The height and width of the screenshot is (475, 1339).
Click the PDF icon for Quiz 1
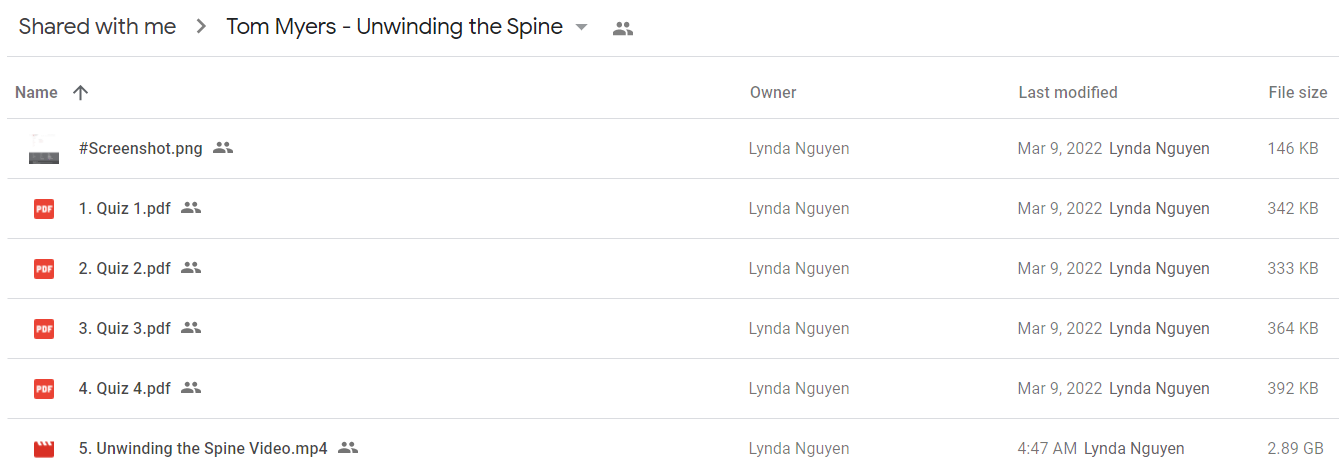pos(44,209)
